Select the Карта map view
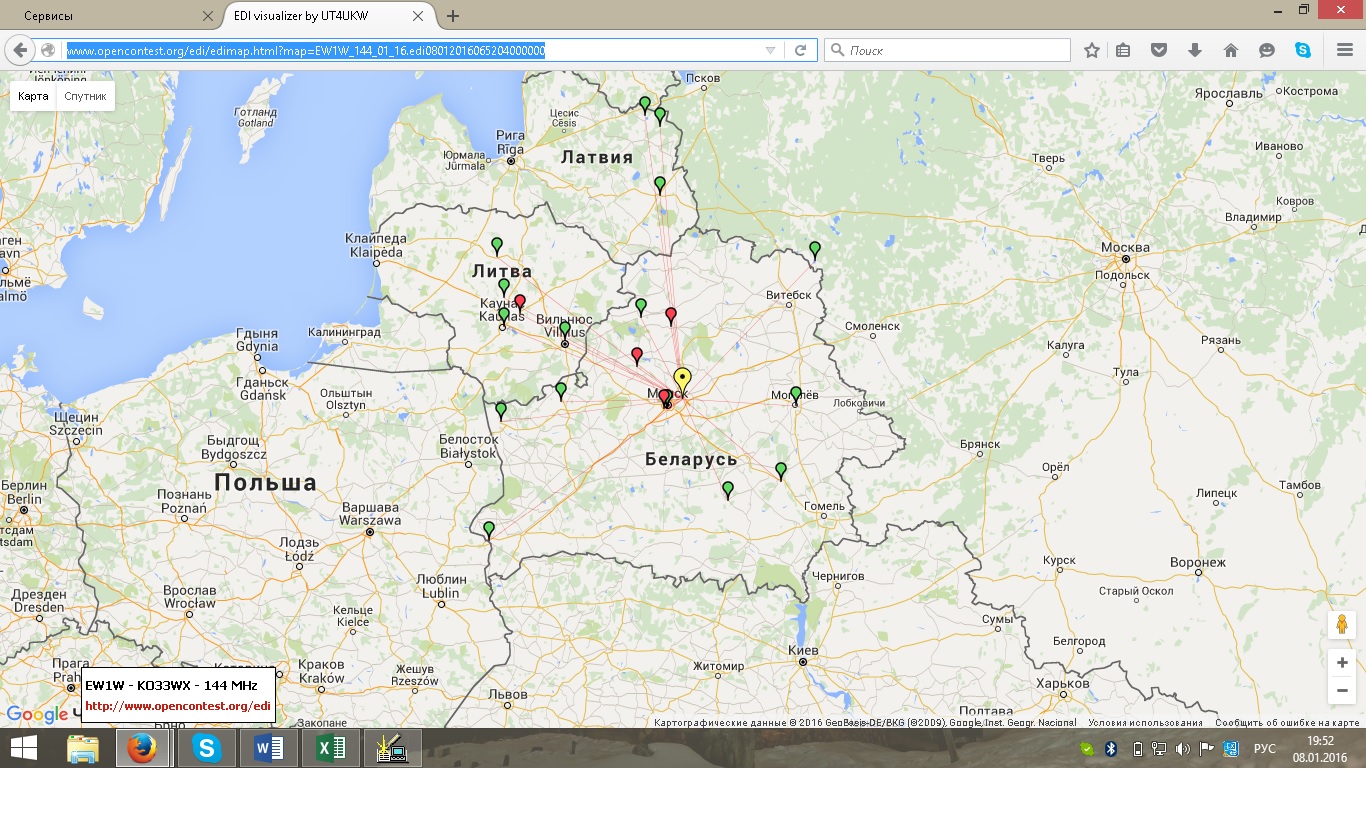 33,96
